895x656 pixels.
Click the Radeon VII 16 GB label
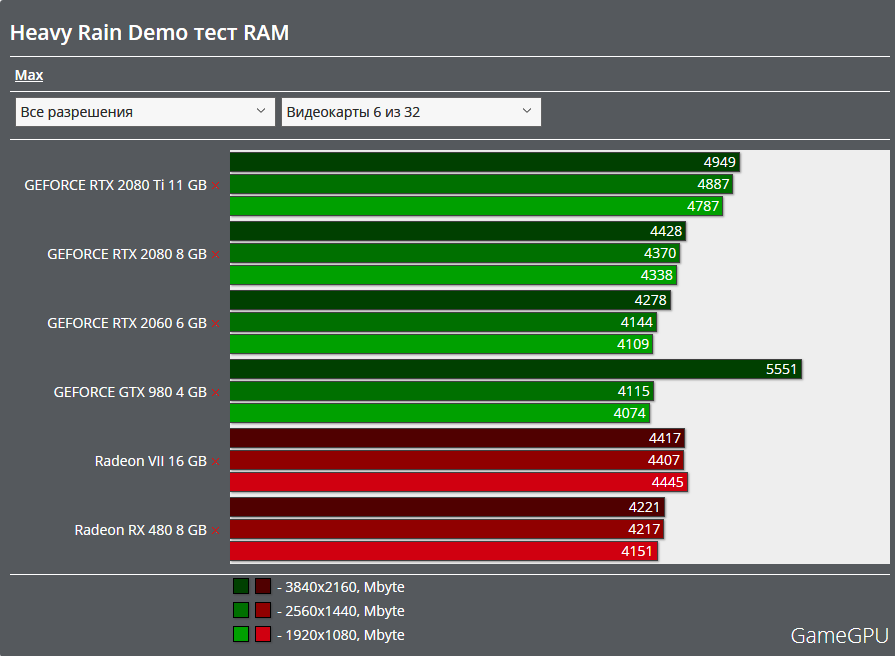[151, 461]
